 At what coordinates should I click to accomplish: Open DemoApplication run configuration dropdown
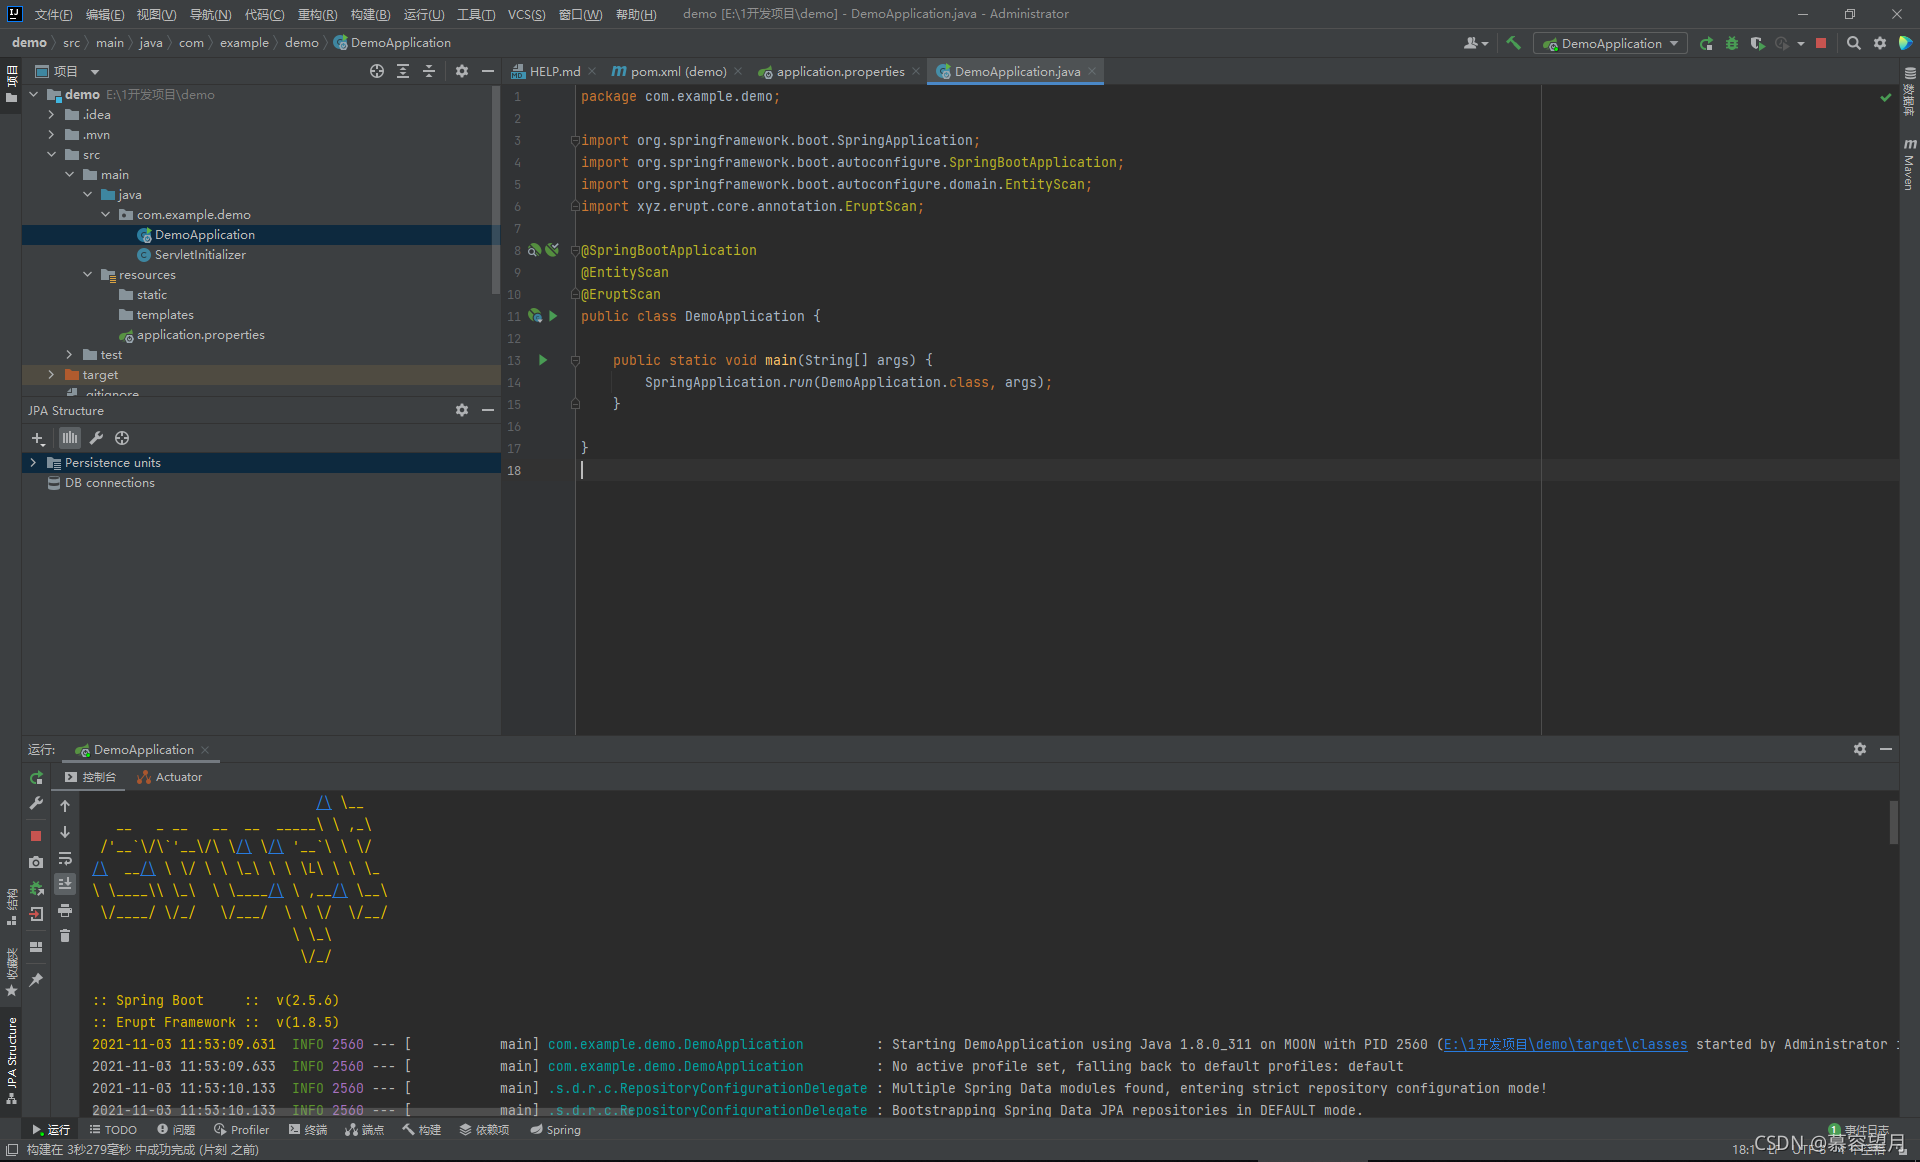(x=1610, y=43)
